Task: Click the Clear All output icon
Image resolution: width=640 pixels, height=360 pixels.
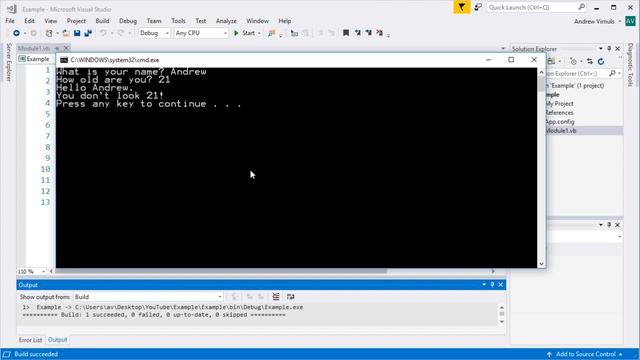Action: (x=276, y=297)
